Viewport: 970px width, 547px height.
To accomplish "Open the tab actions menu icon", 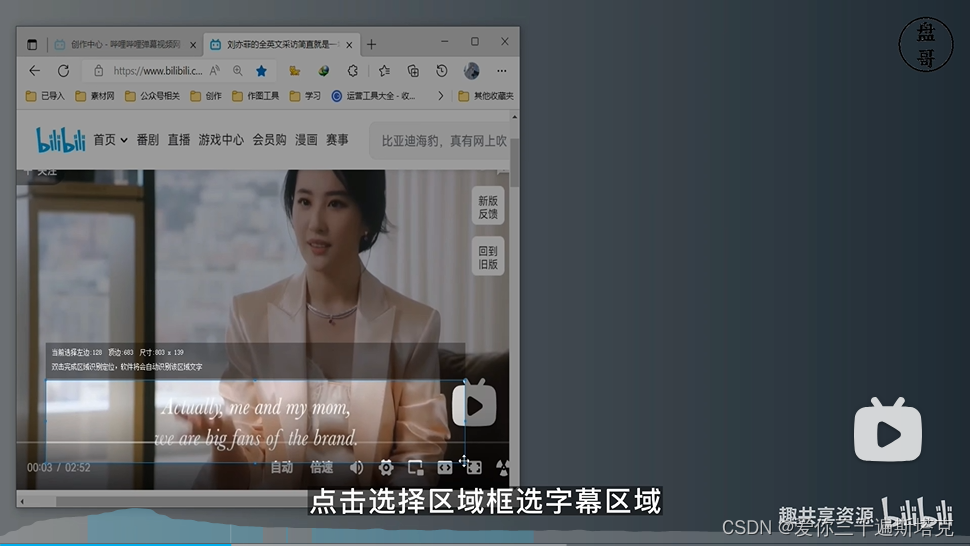I will tap(32, 45).
